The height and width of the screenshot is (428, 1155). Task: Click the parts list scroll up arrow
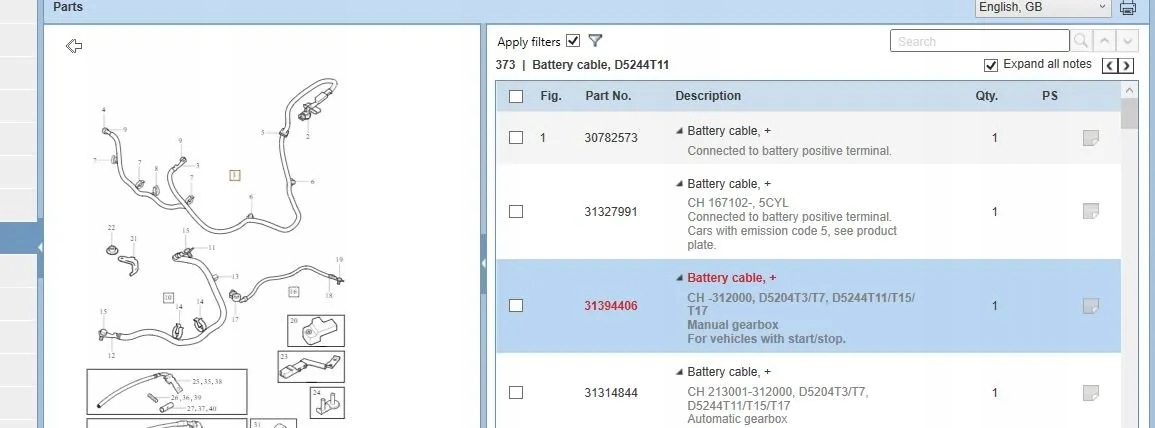(1129, 90)
